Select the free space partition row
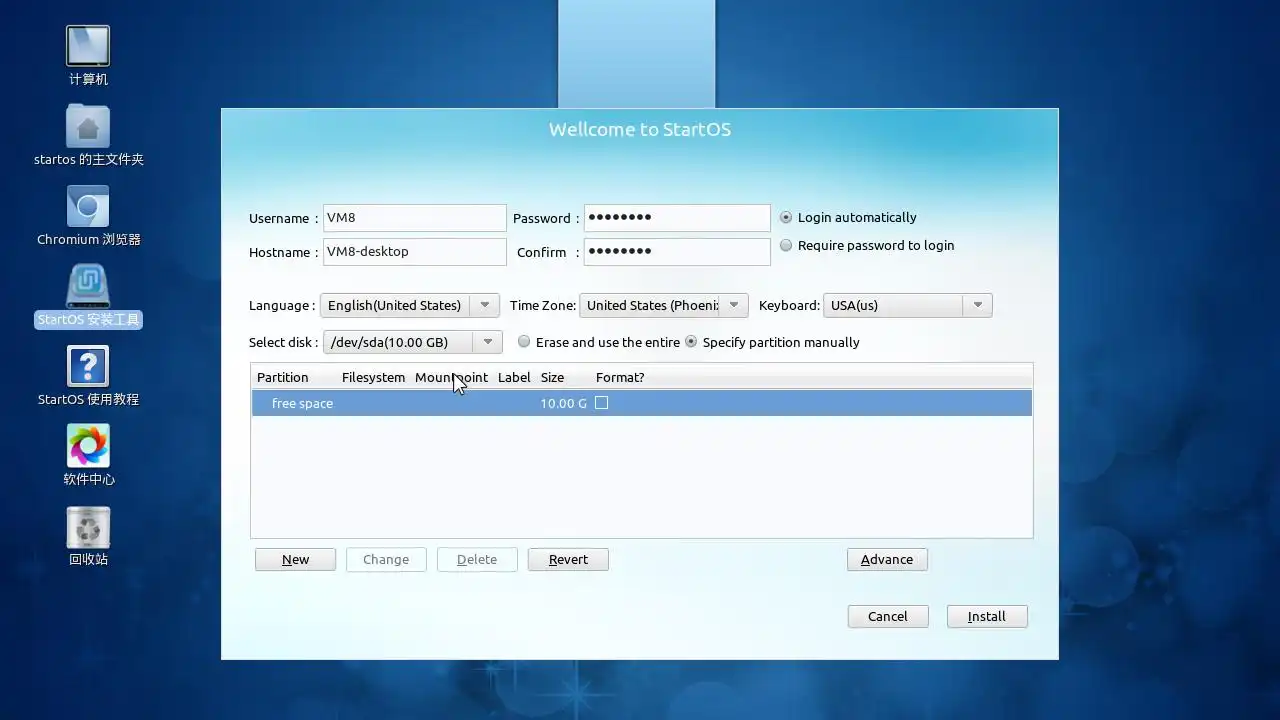Screen dimensions: 1280x720 (641, 403)
